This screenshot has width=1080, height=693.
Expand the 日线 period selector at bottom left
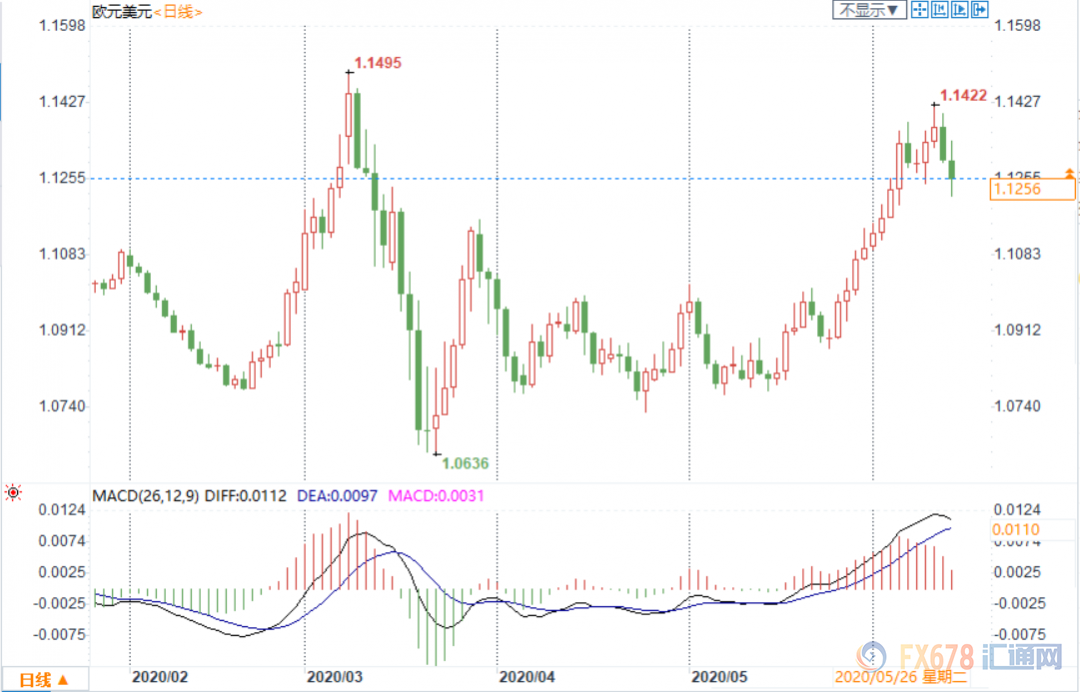(x=45, y=681)
